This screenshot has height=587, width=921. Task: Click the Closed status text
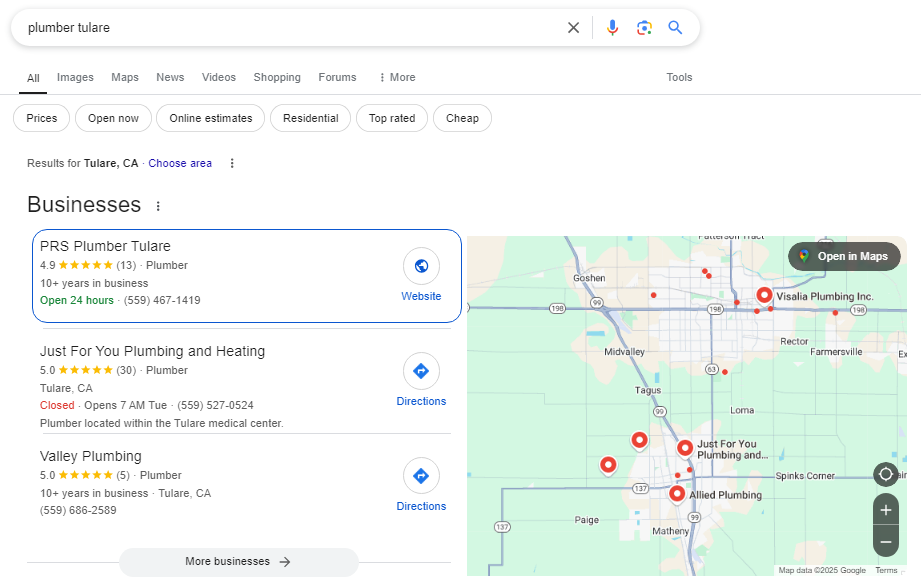(x=57, y=405)
